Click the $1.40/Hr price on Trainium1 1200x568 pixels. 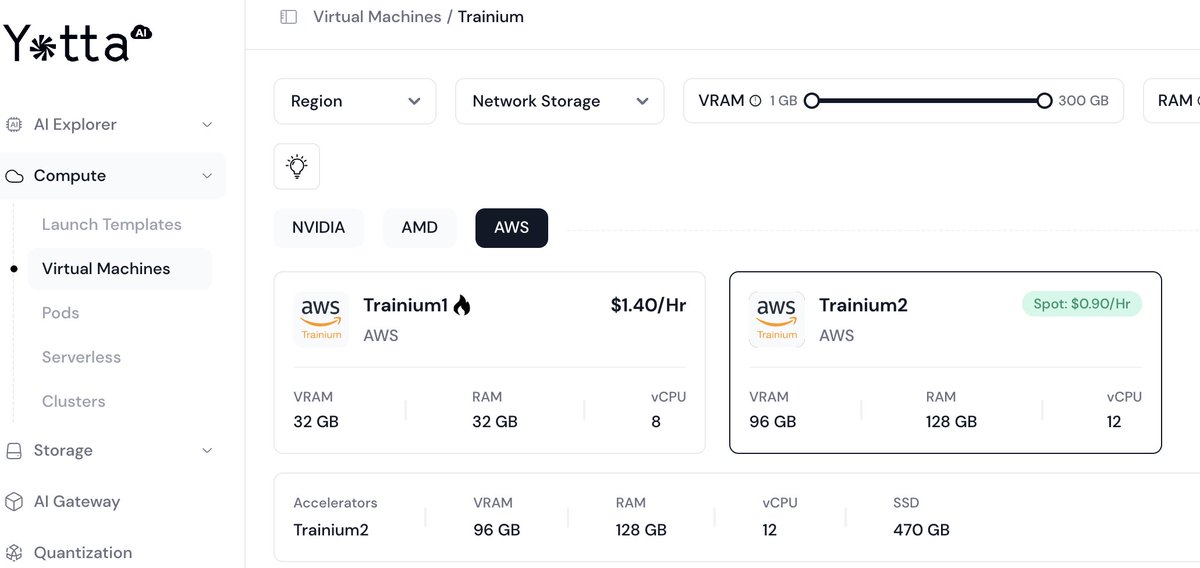(648, 305)
